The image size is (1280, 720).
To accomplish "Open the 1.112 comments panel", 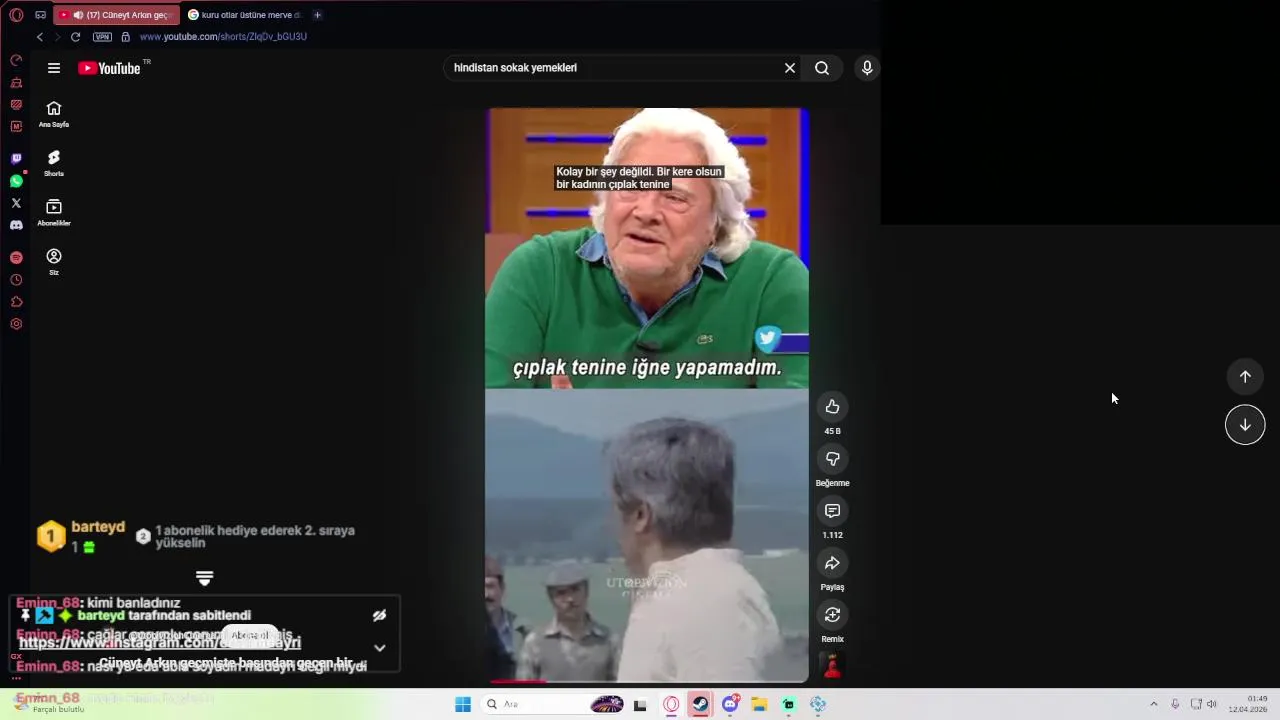I will (x=832, y=511).
